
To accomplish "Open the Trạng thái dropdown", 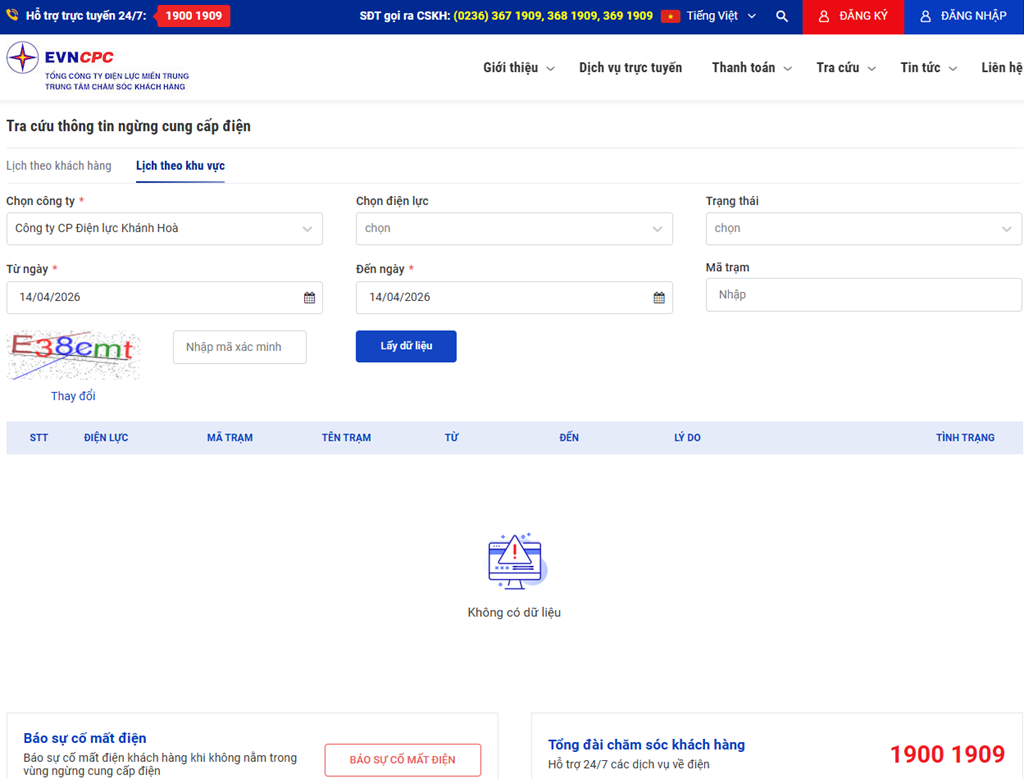I will tap(863, 229).
